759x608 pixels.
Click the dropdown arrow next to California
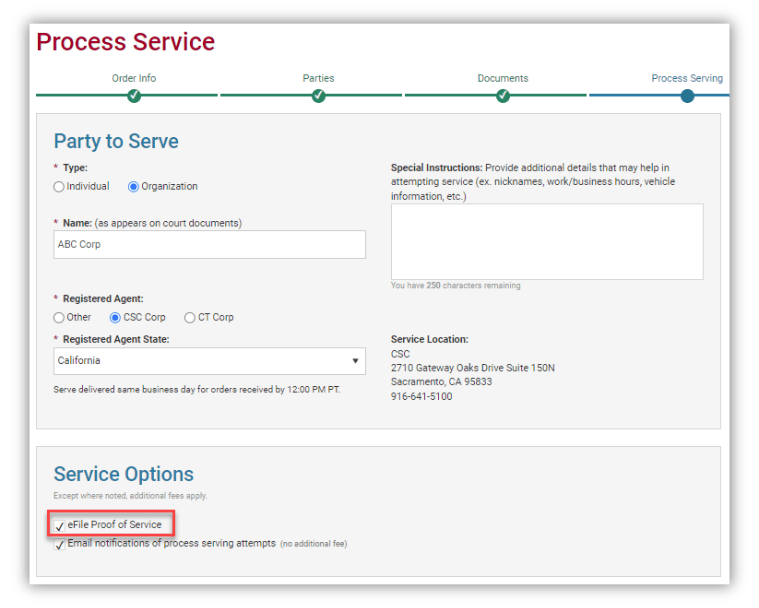[355, 361]
